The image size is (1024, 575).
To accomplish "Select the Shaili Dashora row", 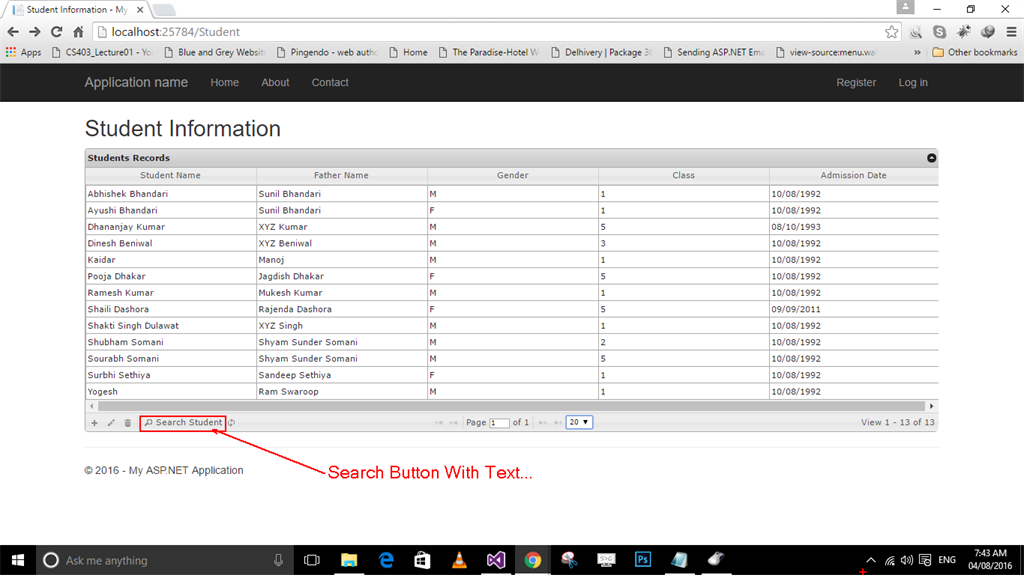I will tap(511, 309).
